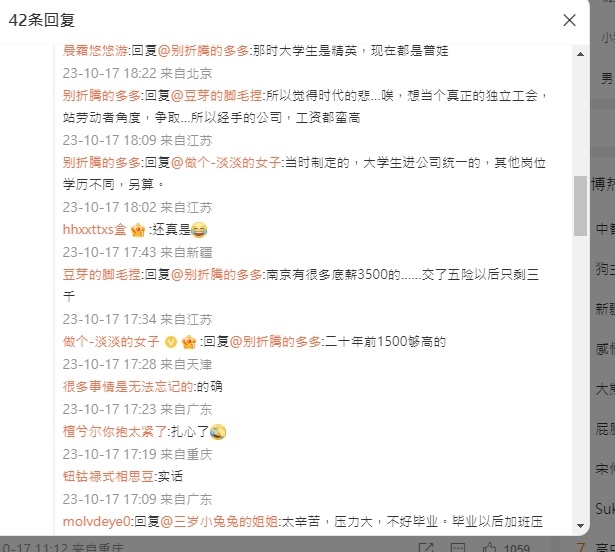Click the scrollbar down arrow
Image resolution: width=615 pixels, height=552 pixels.
coord(580,525)
